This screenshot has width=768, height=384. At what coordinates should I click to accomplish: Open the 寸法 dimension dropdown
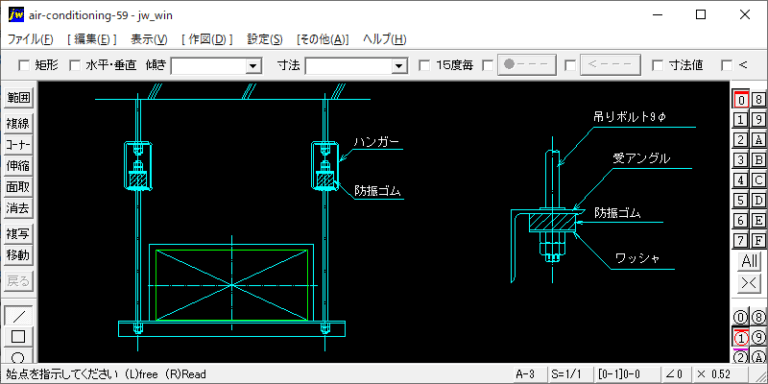point(399,66)
